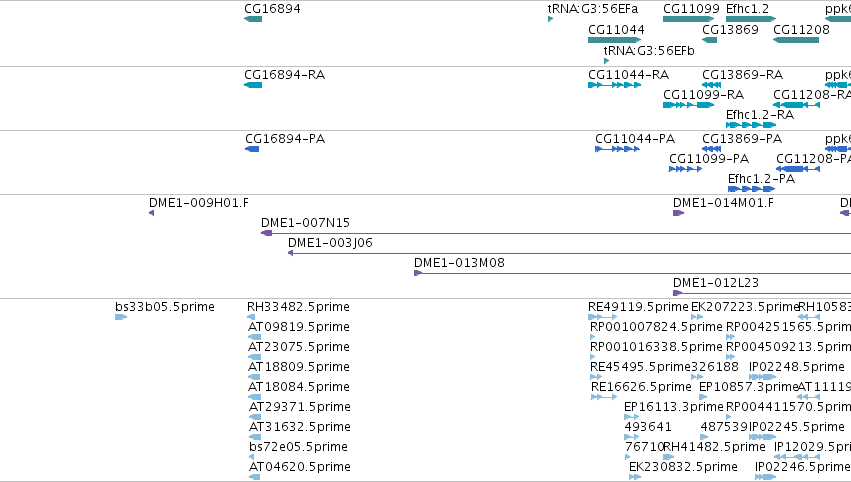
Task: Open the CG13869 gene label
Action: pos(731,30)
